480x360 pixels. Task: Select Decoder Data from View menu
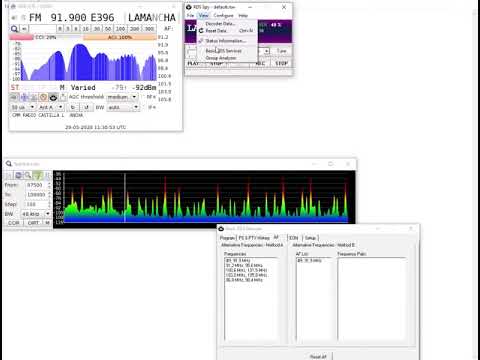tap(227, 24)
